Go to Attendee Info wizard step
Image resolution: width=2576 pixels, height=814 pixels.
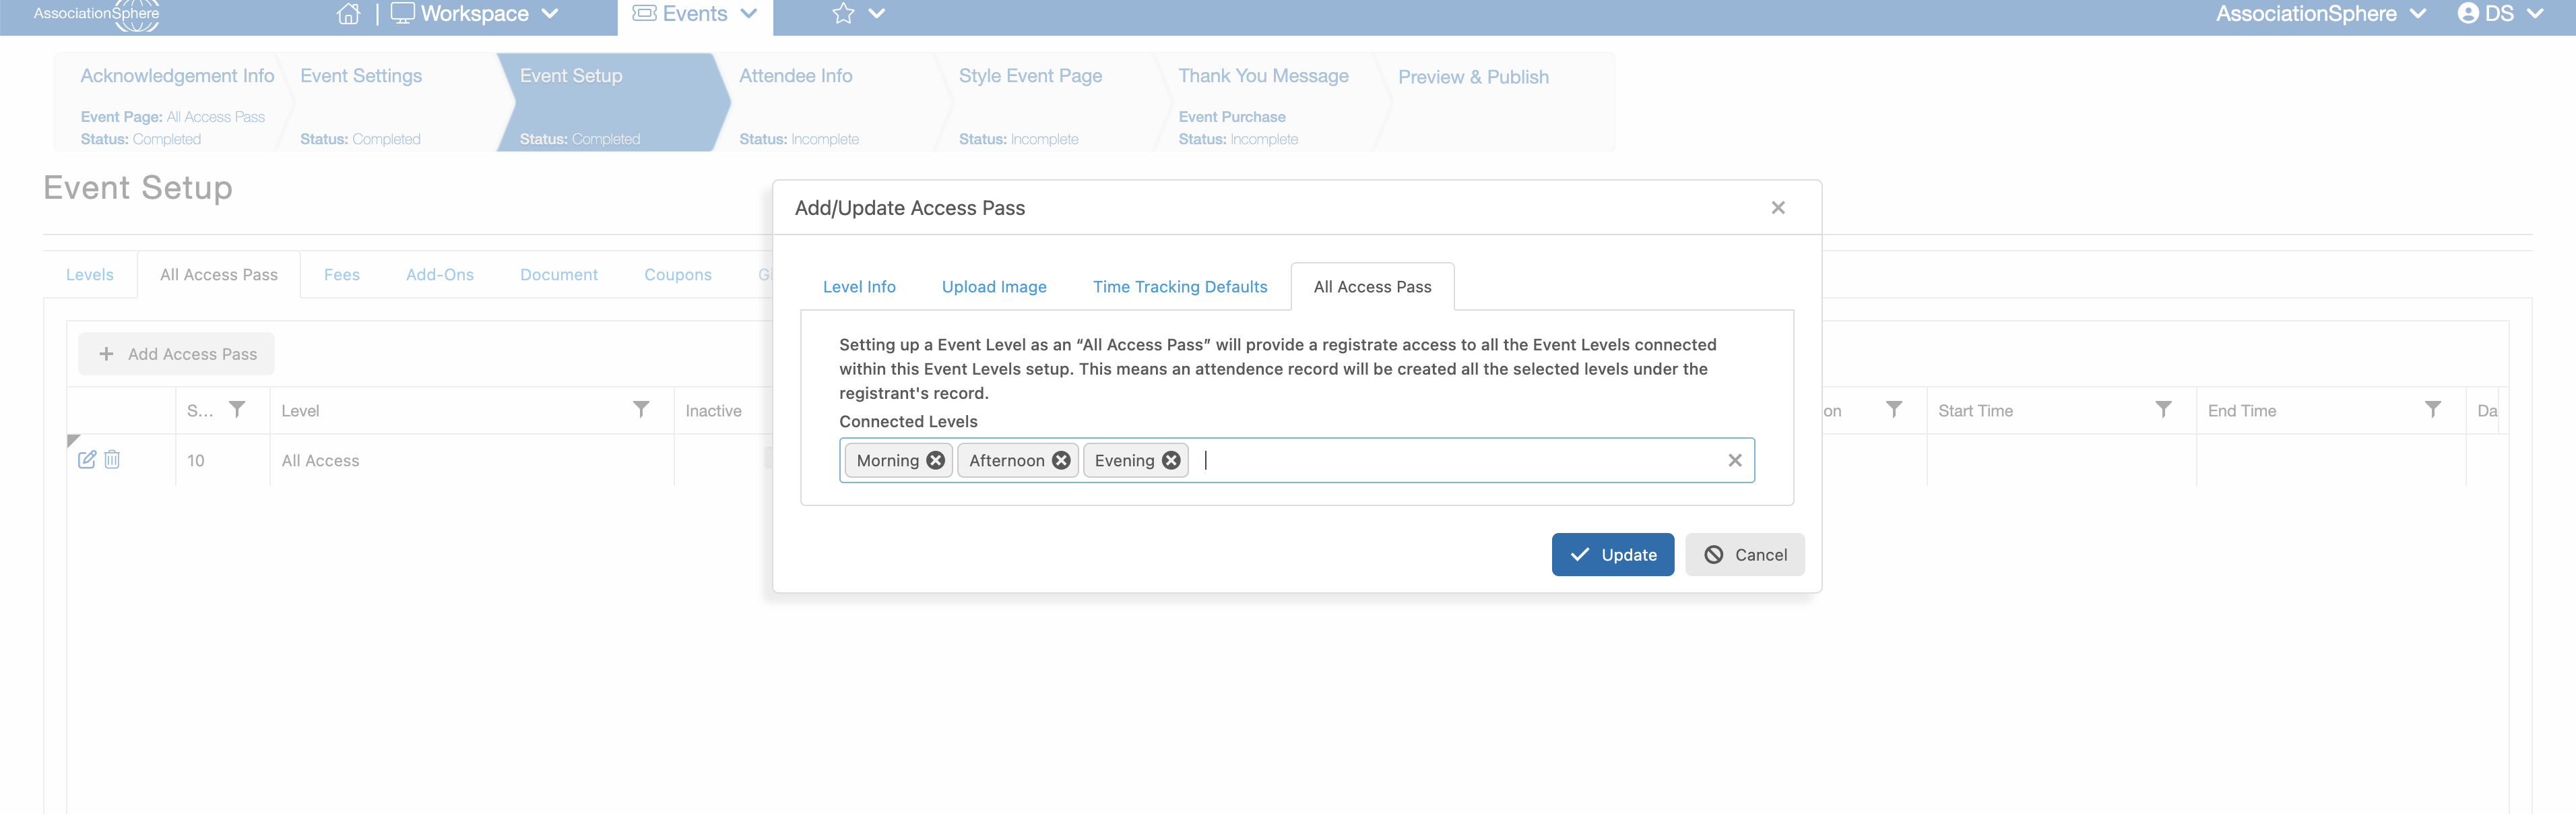(795, 76)
